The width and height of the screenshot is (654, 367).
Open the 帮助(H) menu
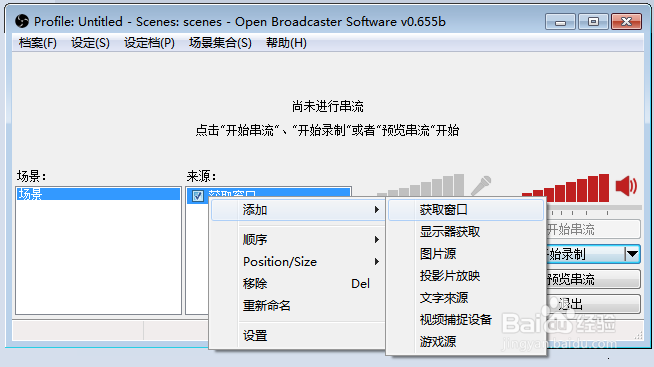[x=286, y=43]
